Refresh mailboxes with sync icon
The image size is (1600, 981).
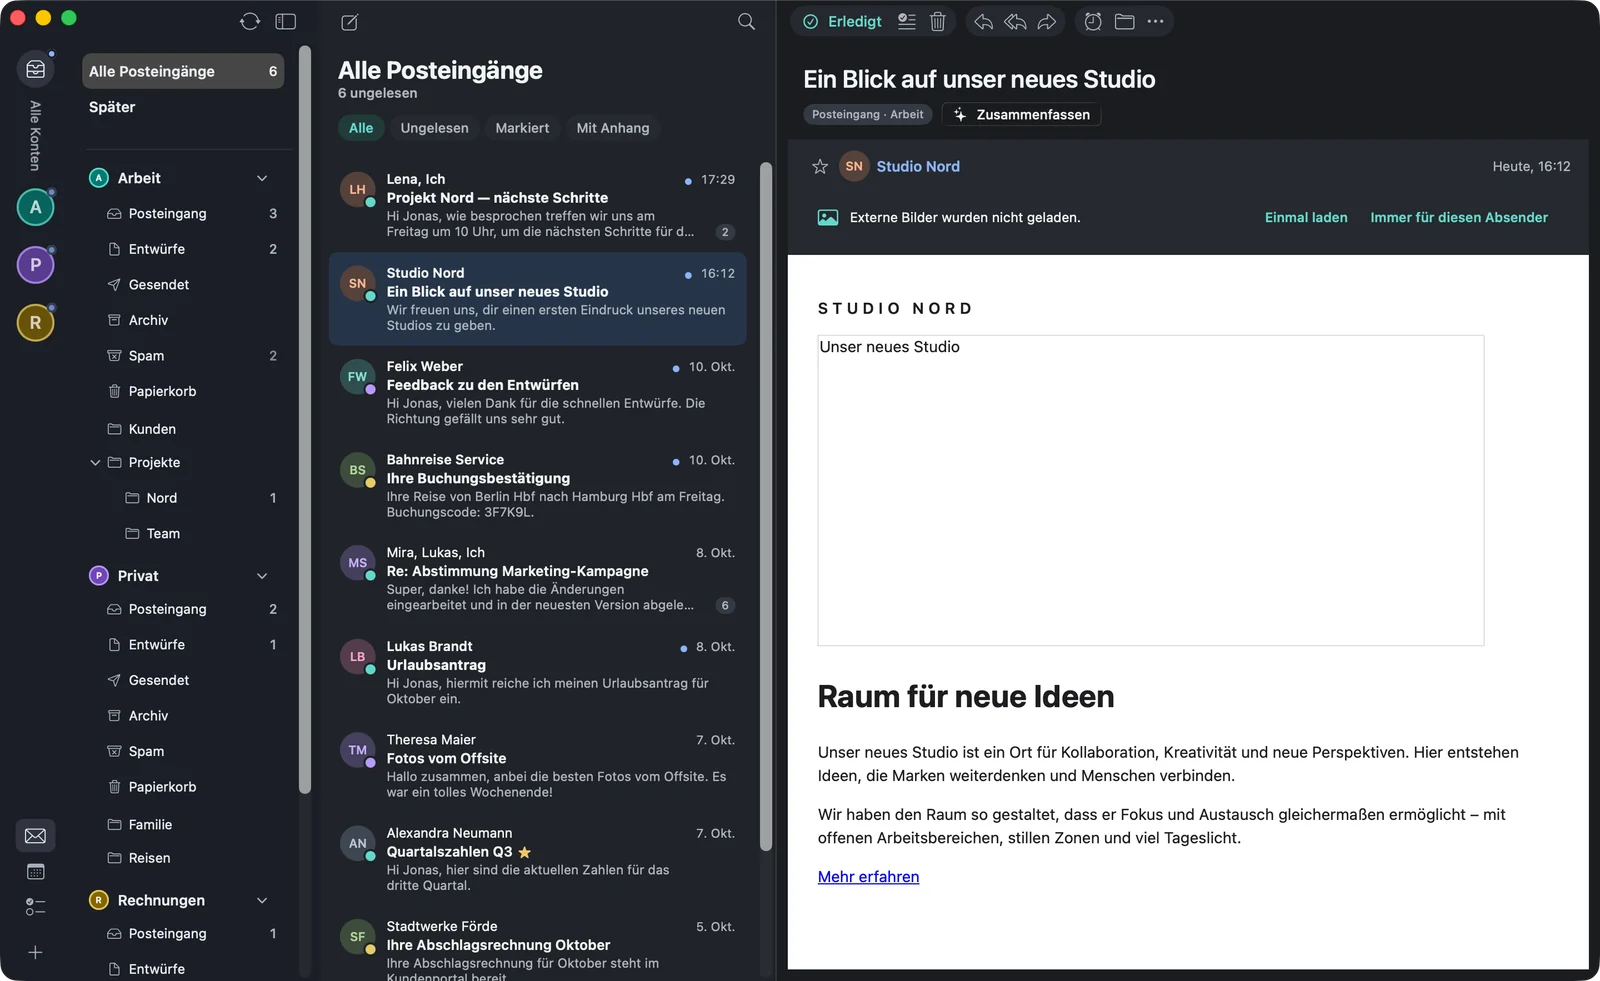250,22
